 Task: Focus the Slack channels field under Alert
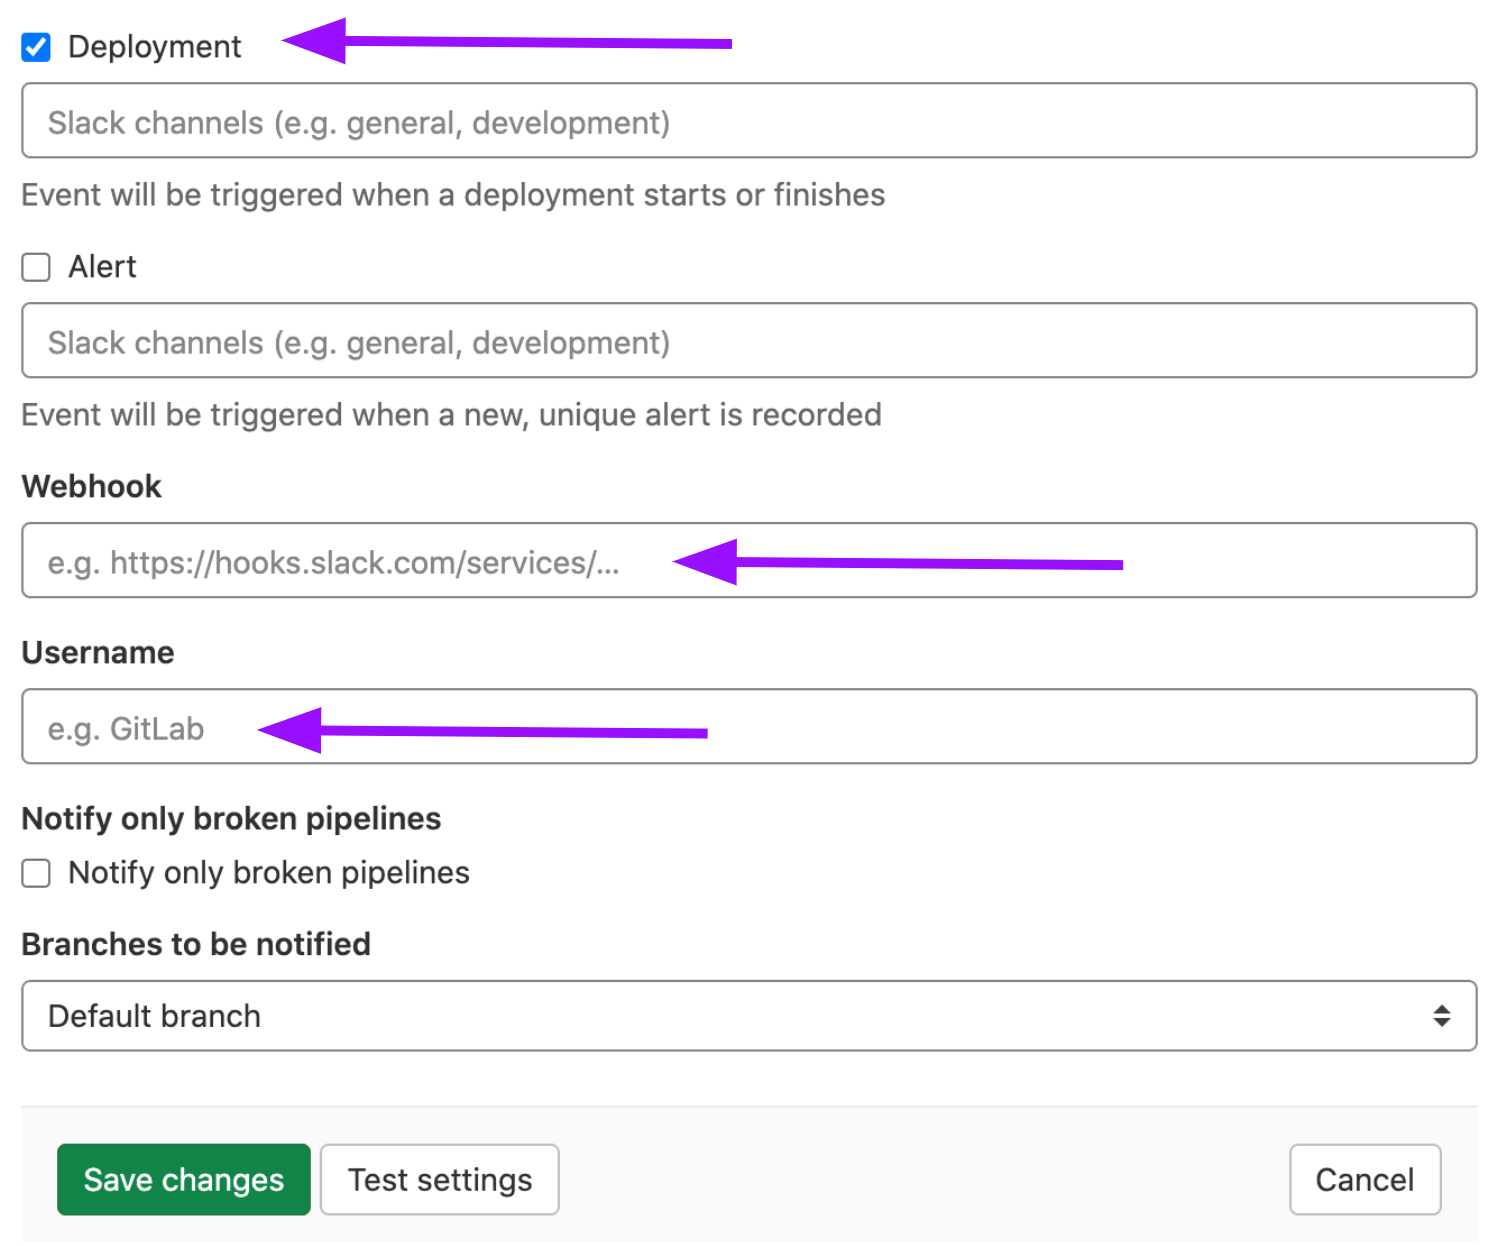point(748,341)
